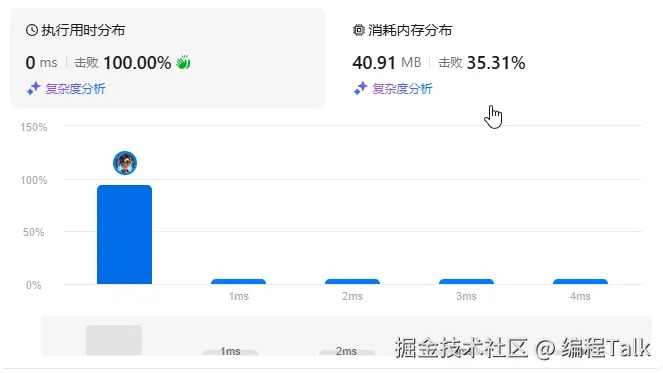Click the small bar above 1ms
This screenshot has width=663, height=373.
(x=238, y=282)
